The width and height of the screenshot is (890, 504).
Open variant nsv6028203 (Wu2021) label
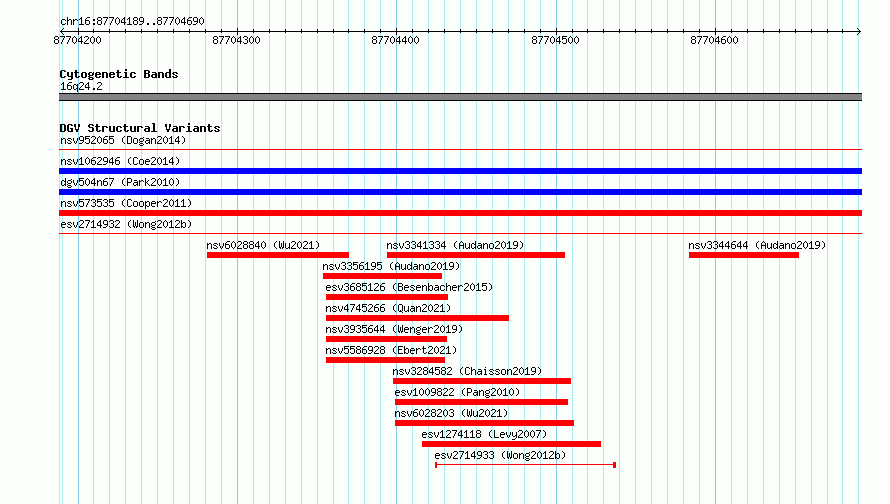click(x=451, y=413)
